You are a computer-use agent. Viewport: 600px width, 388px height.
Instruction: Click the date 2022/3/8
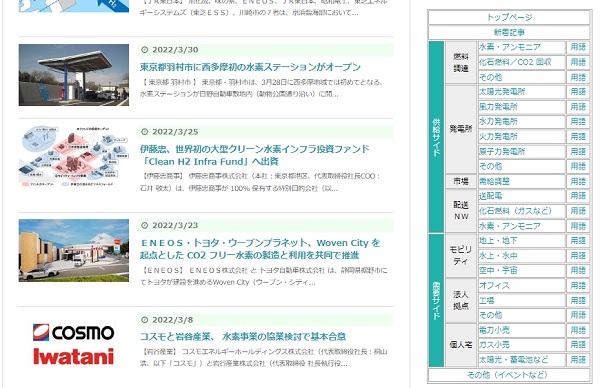tap(173, 320)
